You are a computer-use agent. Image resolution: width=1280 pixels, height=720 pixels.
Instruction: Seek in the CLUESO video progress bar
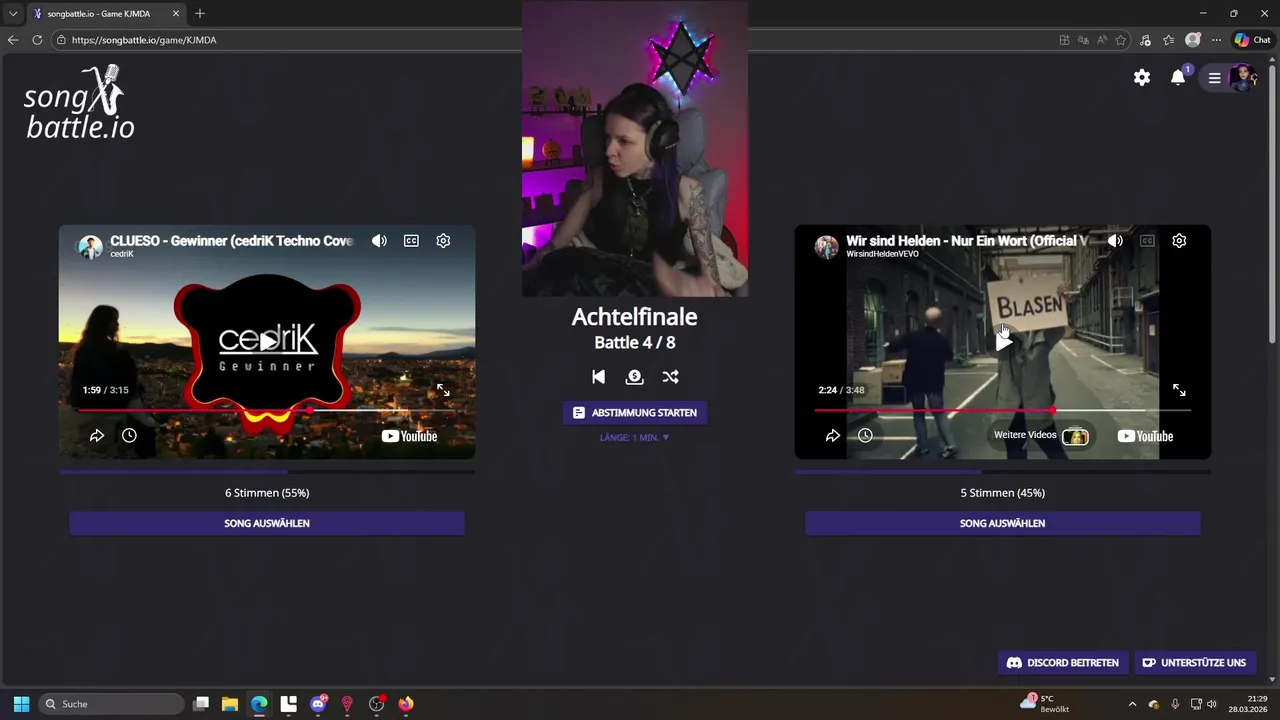267,410
